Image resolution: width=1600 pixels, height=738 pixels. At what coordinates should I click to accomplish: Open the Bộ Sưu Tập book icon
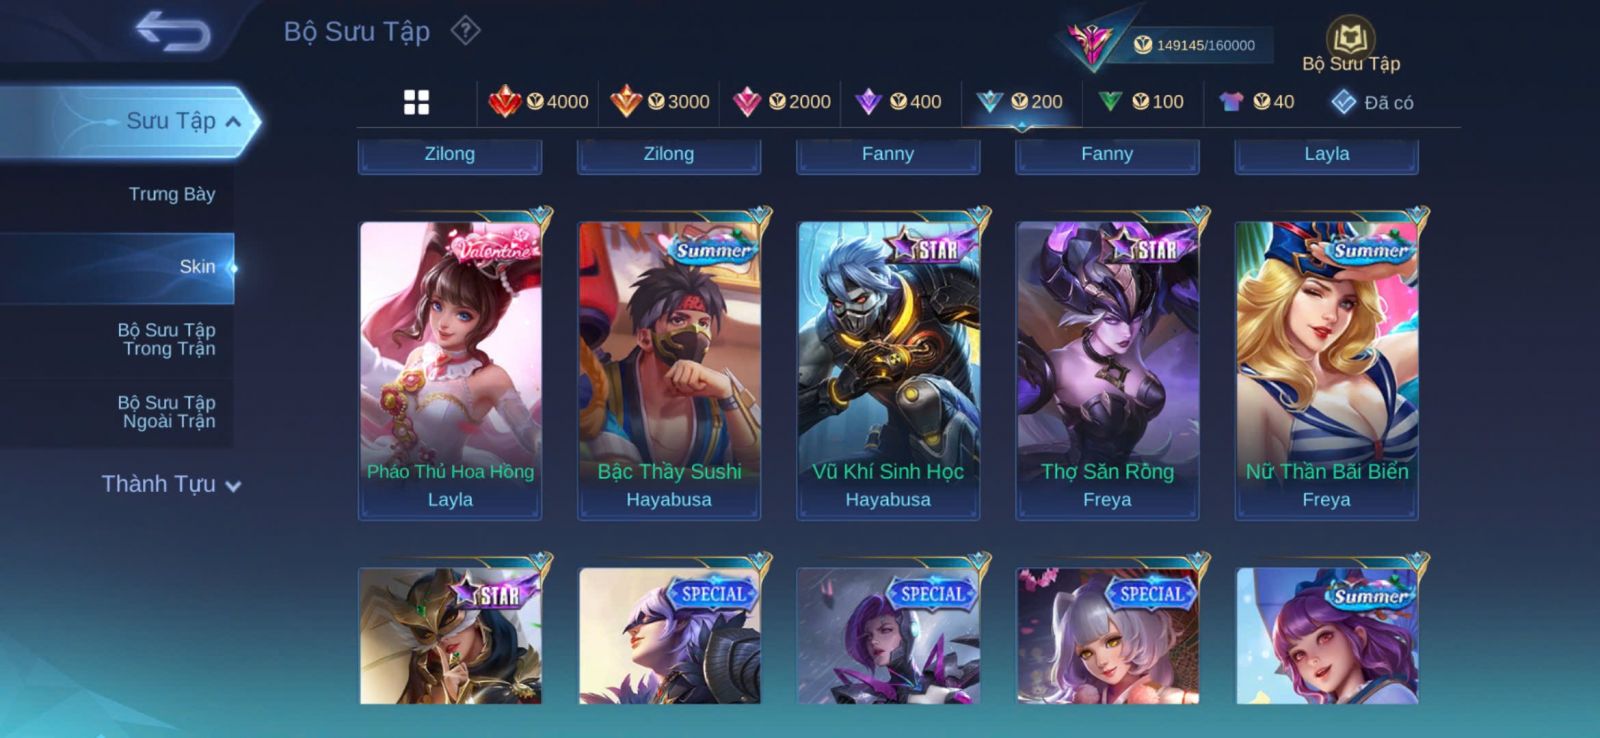pyautogui.click(x=1351, y=46)
